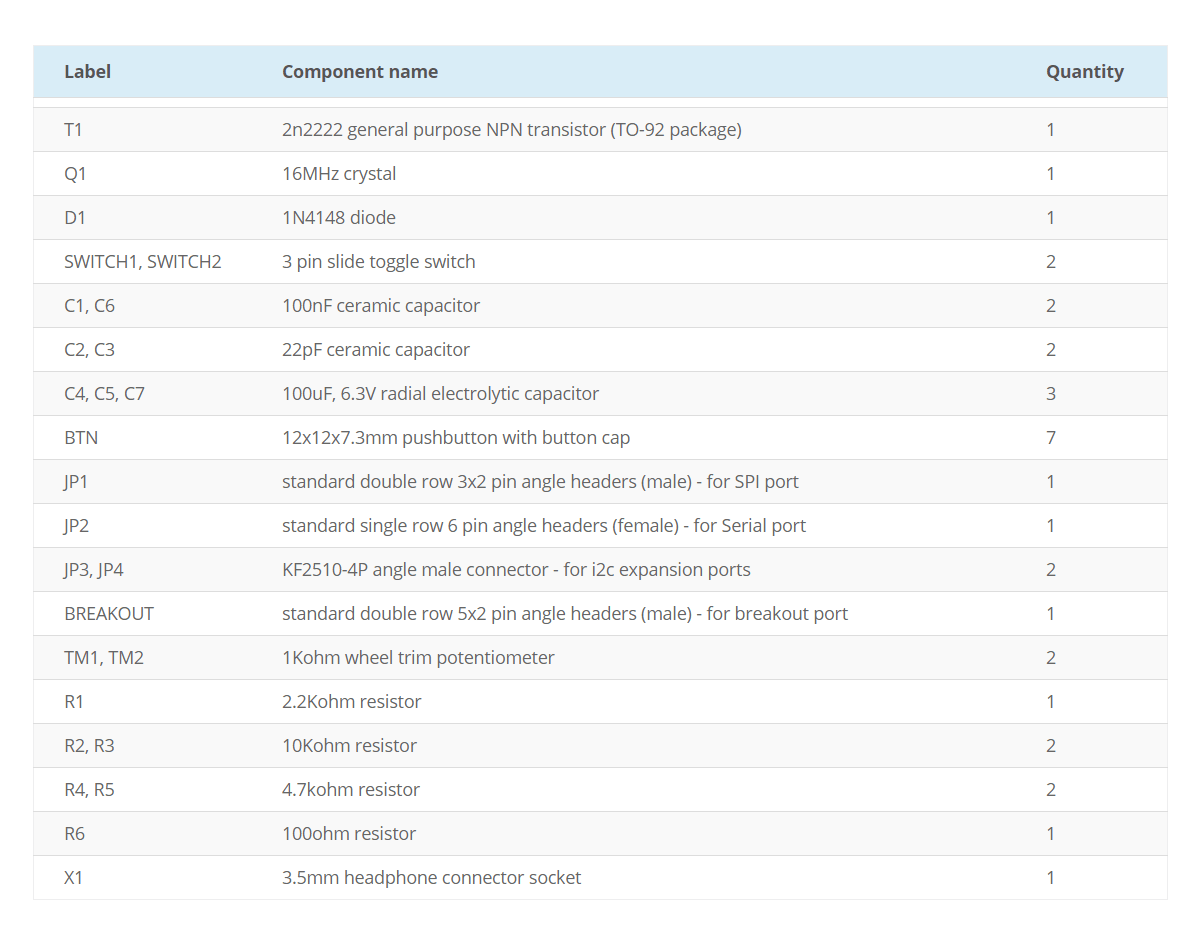Select the 'BTN' label cell
Viewport: 1193px width, 943px height.
tap(81, 438)
